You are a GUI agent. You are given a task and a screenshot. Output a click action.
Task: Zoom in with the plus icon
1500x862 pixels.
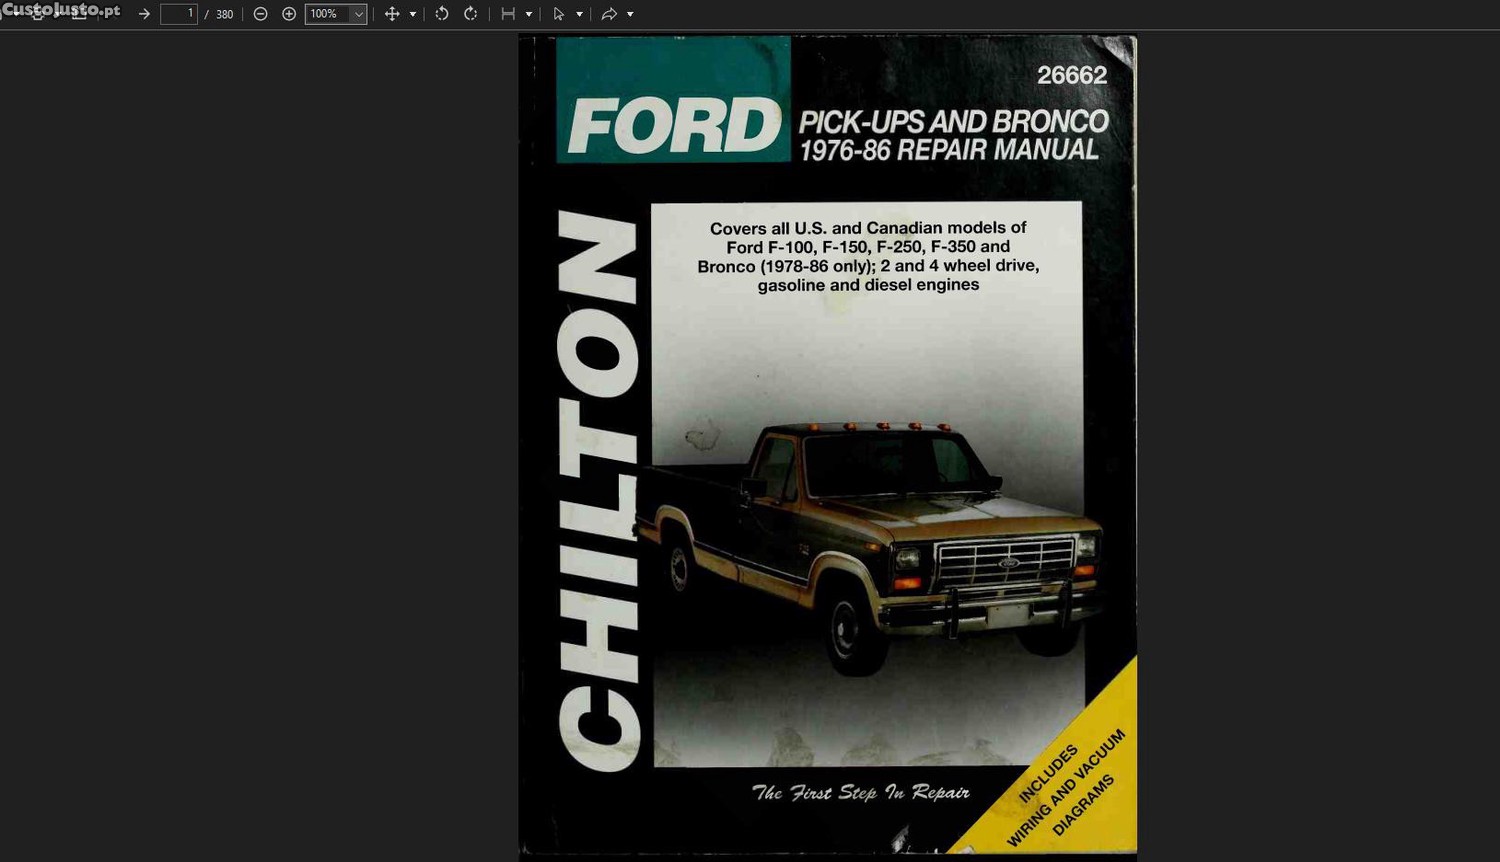(x=289, y=14)
